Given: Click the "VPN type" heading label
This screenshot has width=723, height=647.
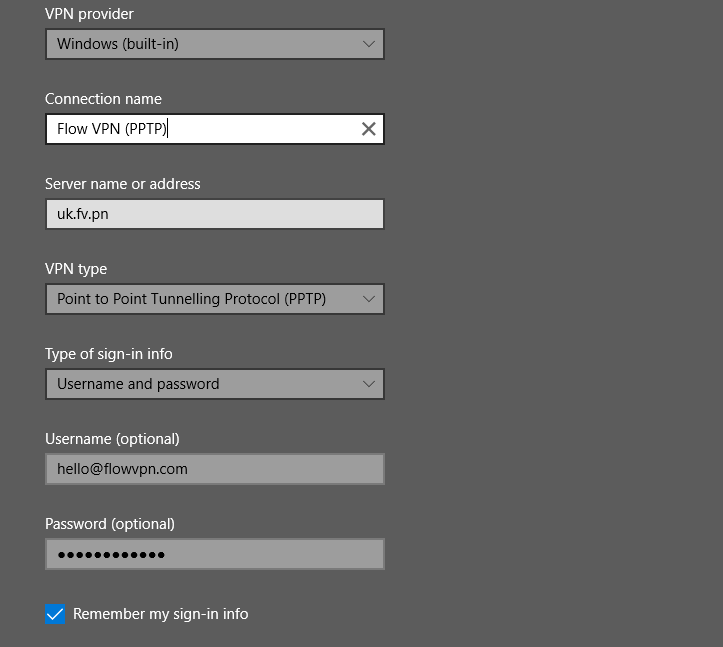Looking at the screenshot, I should (76, 269).
